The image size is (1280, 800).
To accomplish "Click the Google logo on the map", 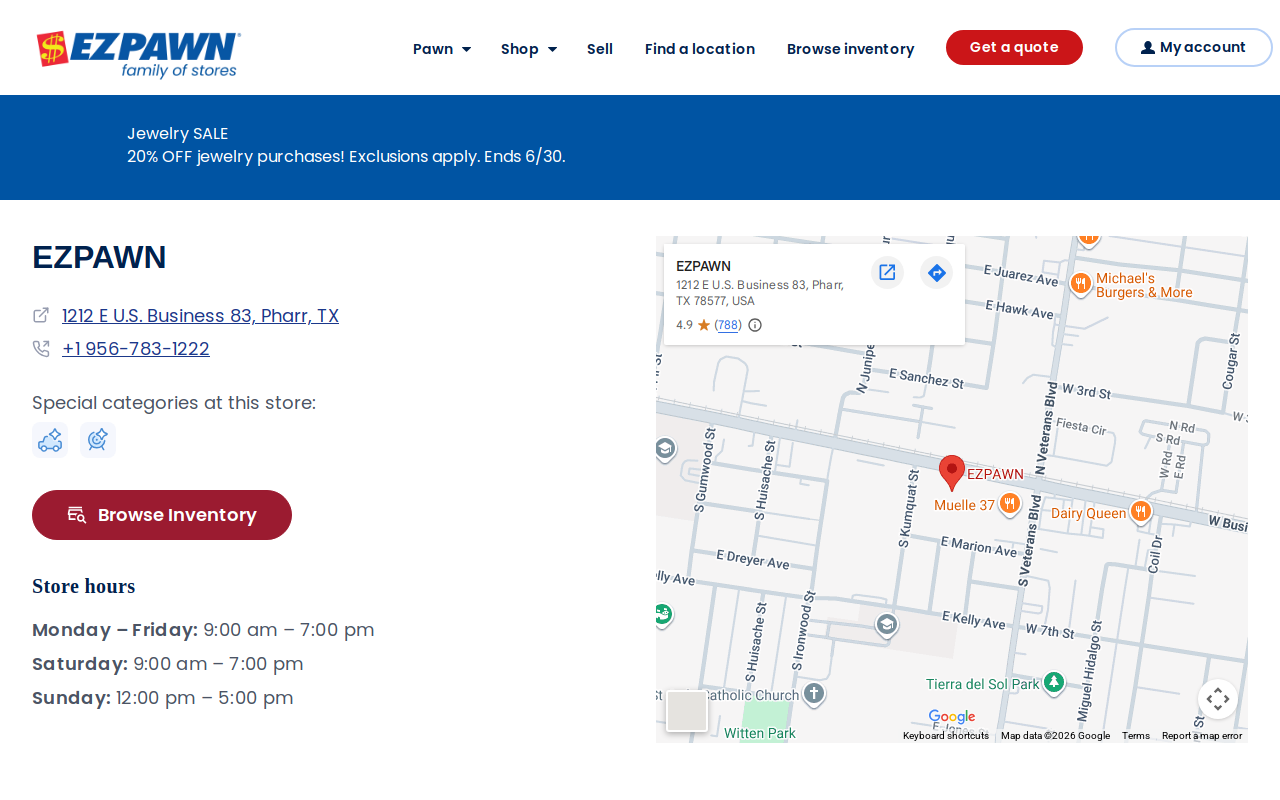I will click(951, 717).
